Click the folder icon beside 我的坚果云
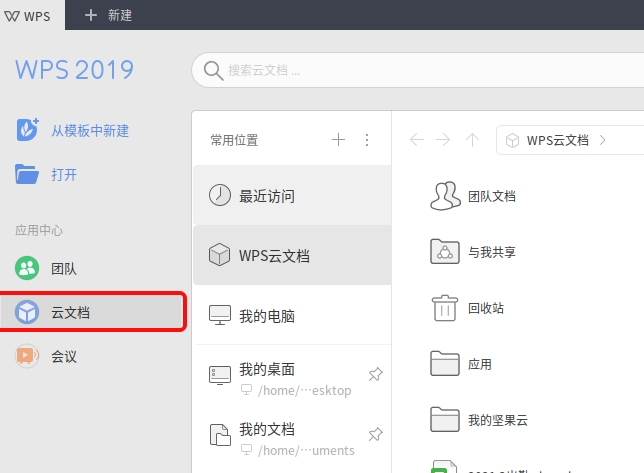This screenshot has width=644, height=473. (444, 419)
